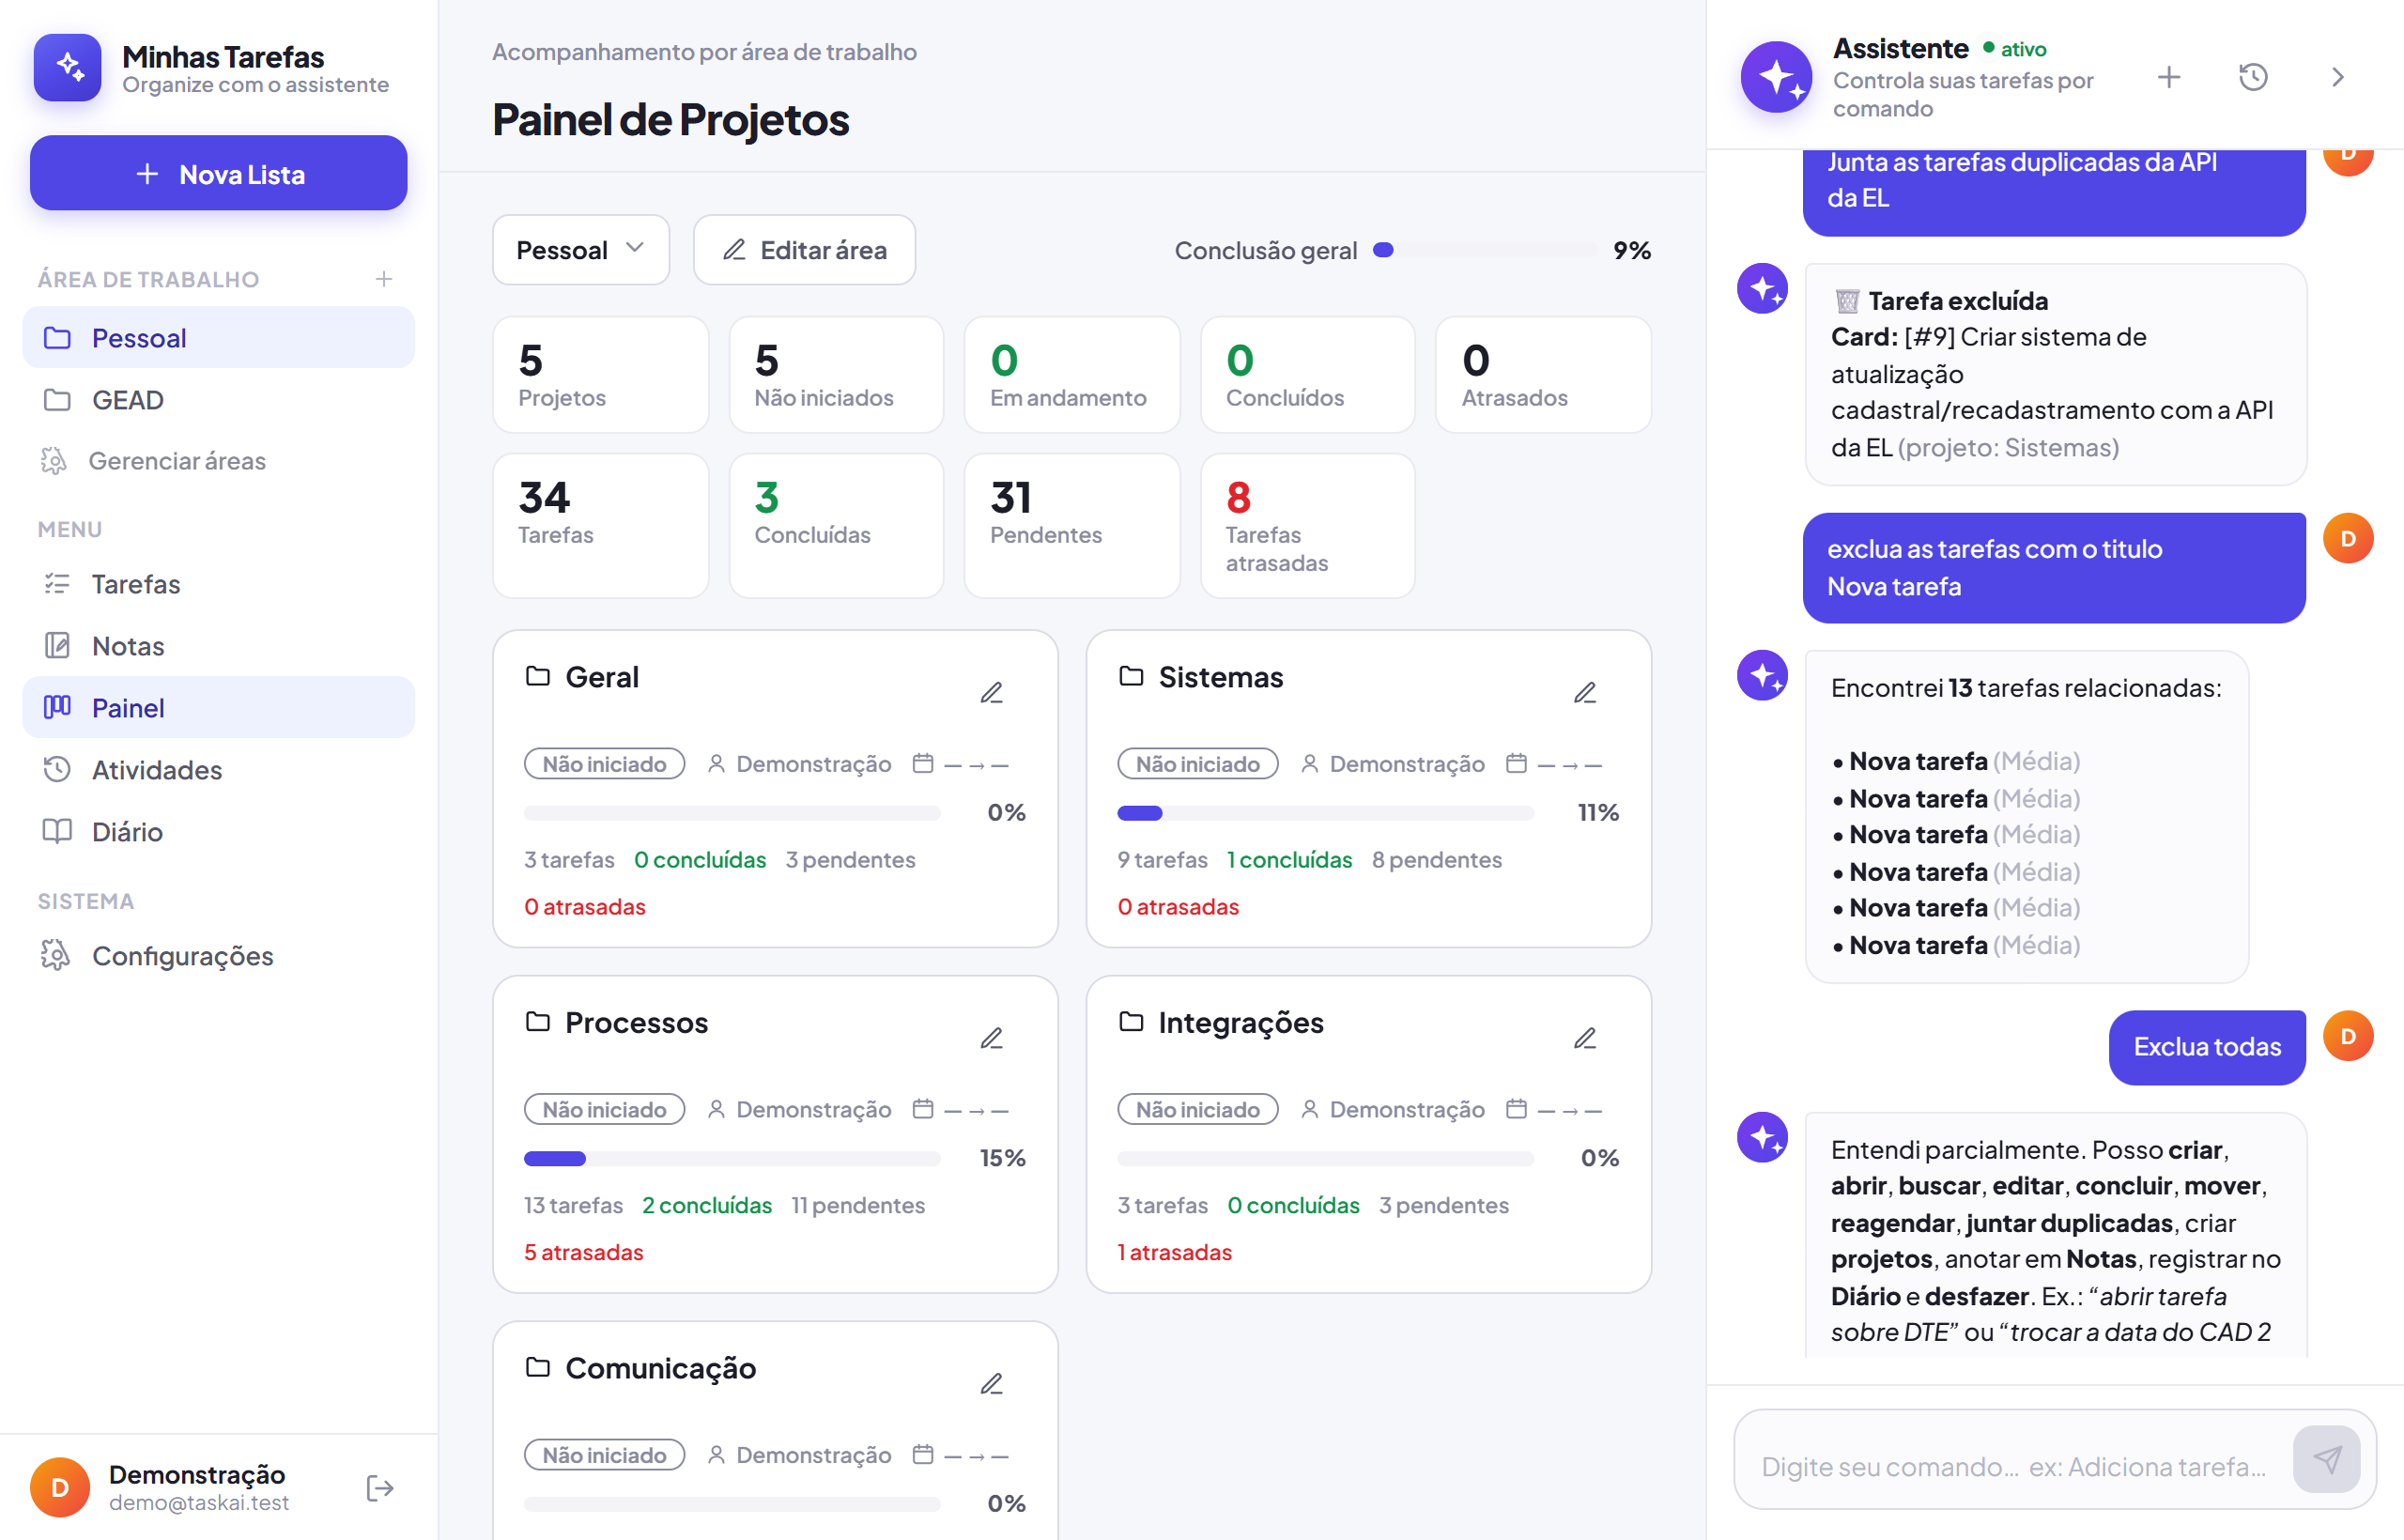This screenshot has height=1540, width=2404.
Task: Click Não iniciado badge on Integrações card
Action: 1197,1109
